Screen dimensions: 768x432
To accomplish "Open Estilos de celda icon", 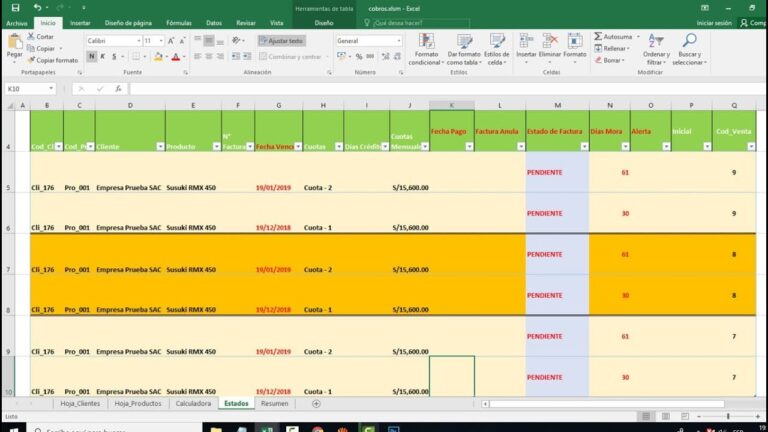I will click(x=497, y=41).
